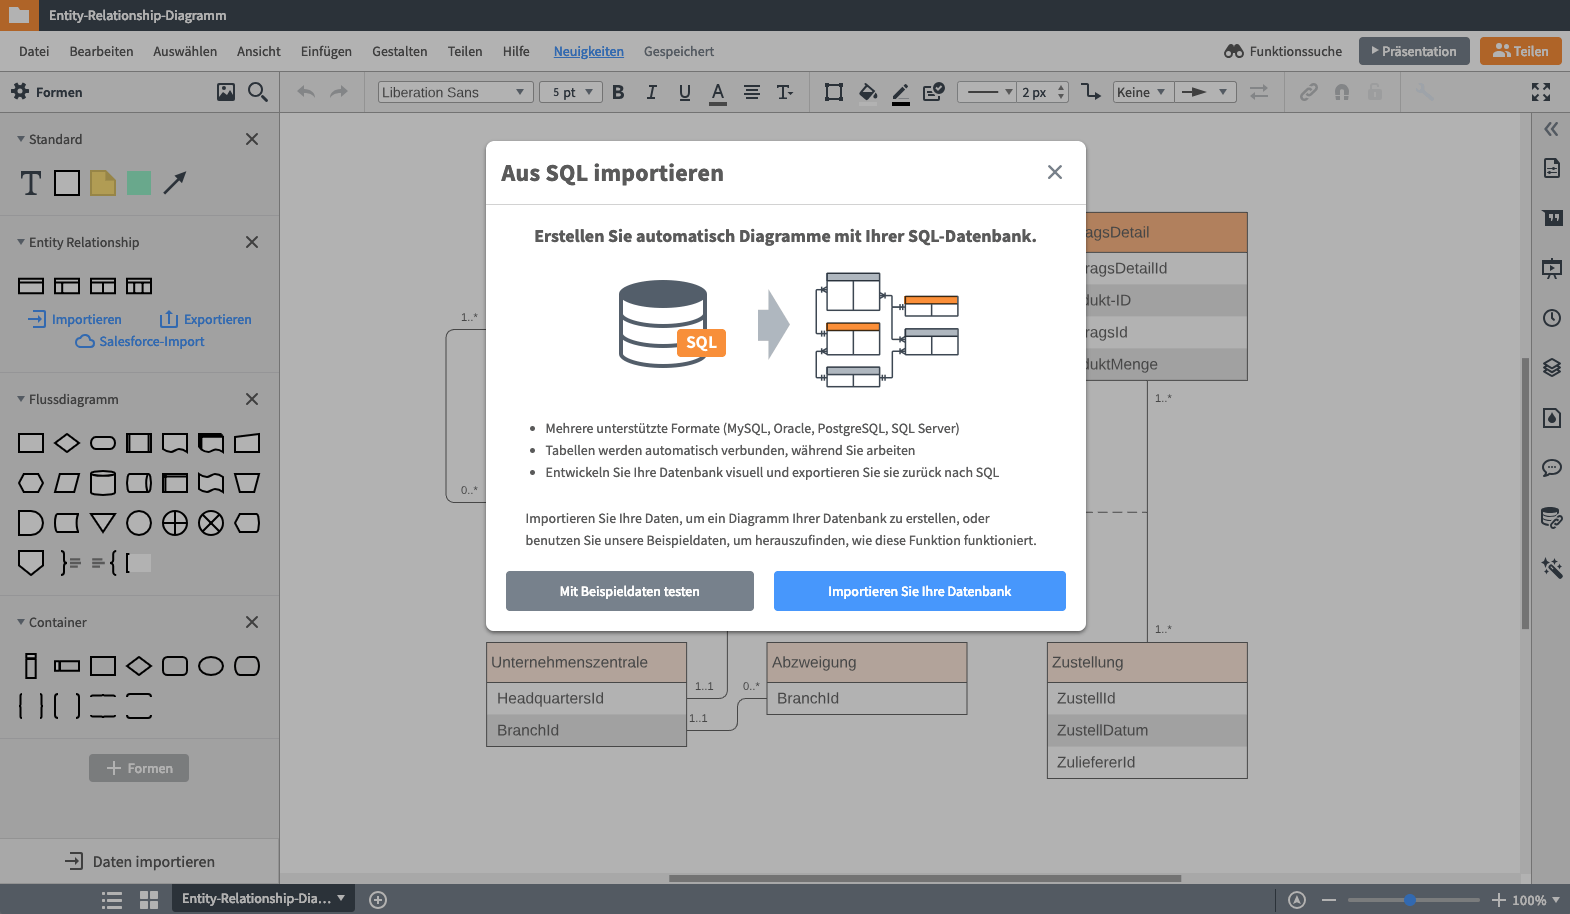Click the search shapes magnifier icon

coord(257,92)
